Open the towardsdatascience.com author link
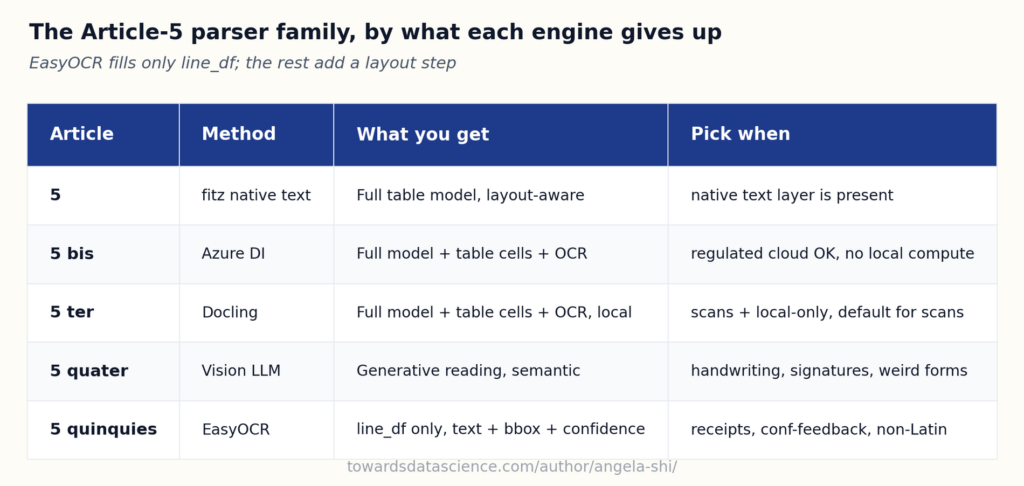 512,467
